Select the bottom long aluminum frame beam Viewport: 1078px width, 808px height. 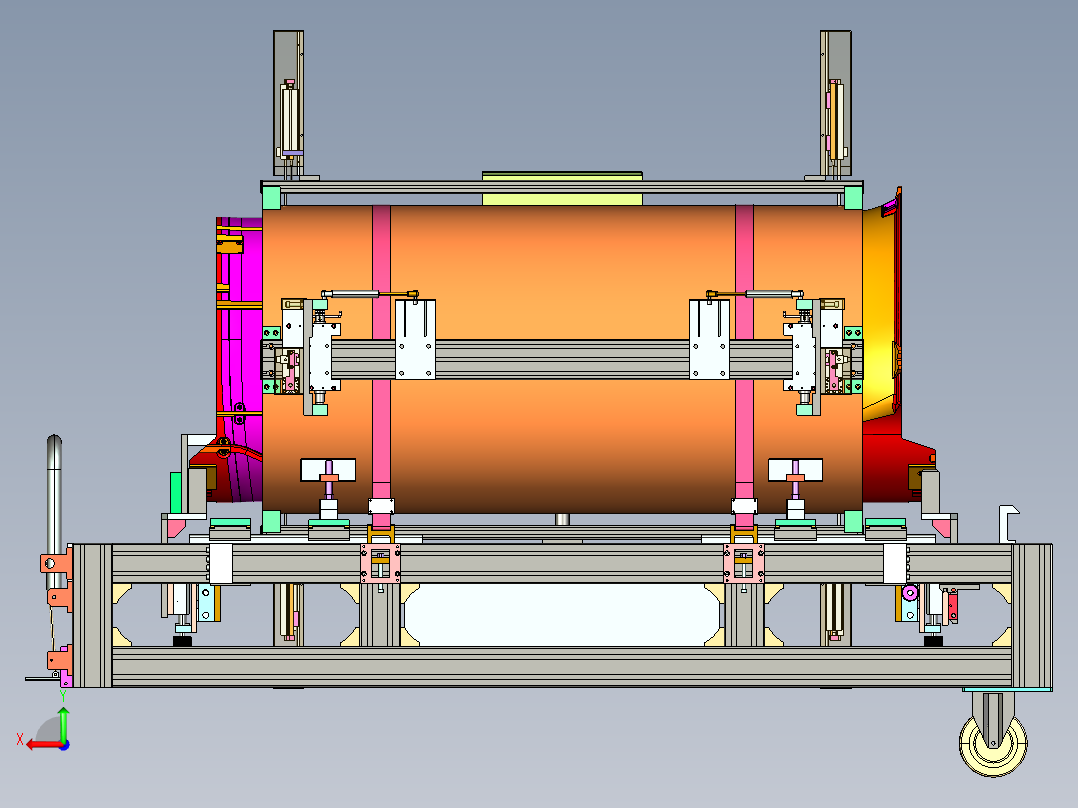[x=562, y=666]
